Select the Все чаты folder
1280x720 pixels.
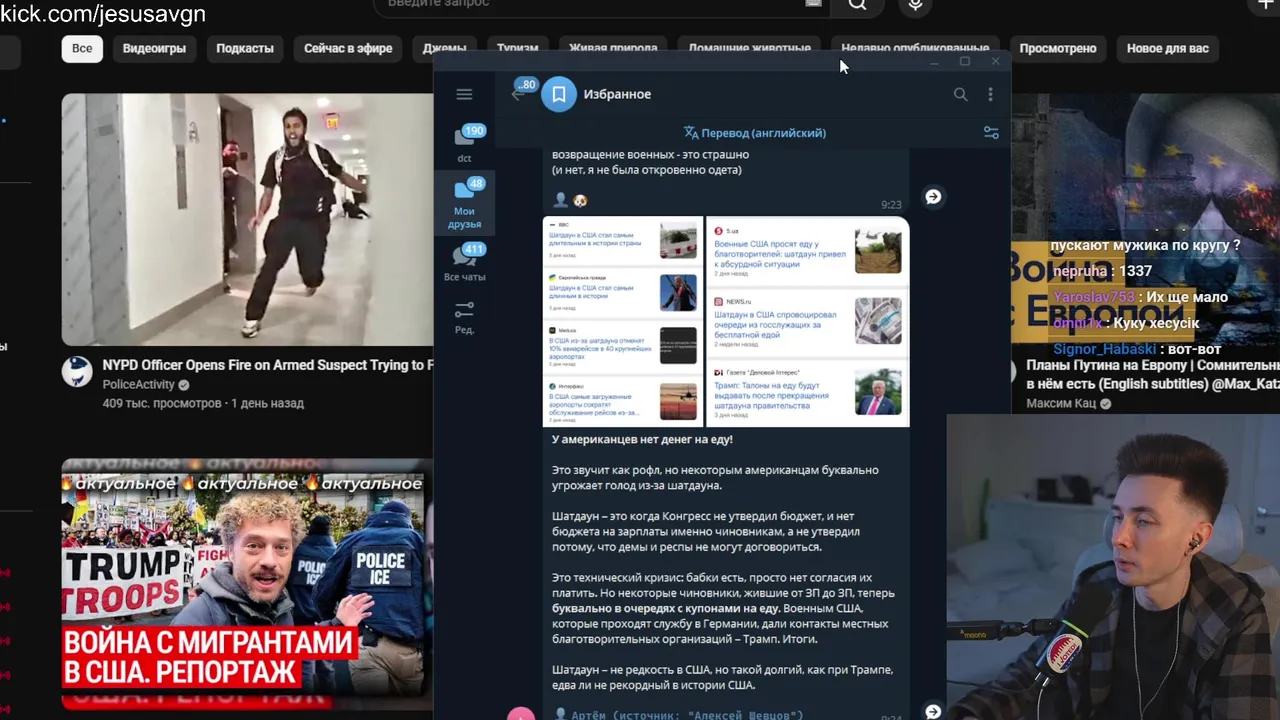[x=464, y=263]
